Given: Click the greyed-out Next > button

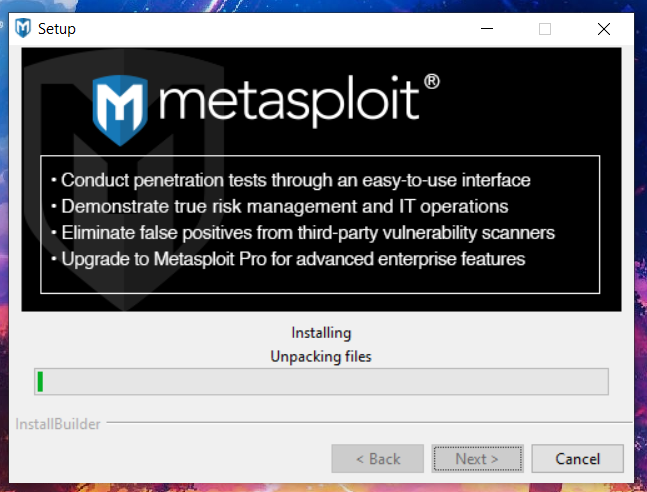Looking at the screenshot, I should [477, 459].
